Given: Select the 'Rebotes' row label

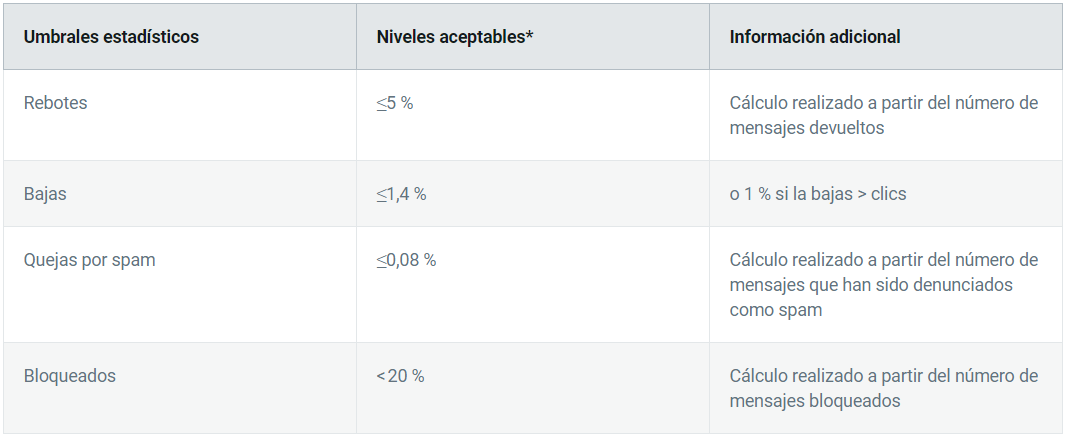Looking at the screenshot, I should tap(55, 103).
